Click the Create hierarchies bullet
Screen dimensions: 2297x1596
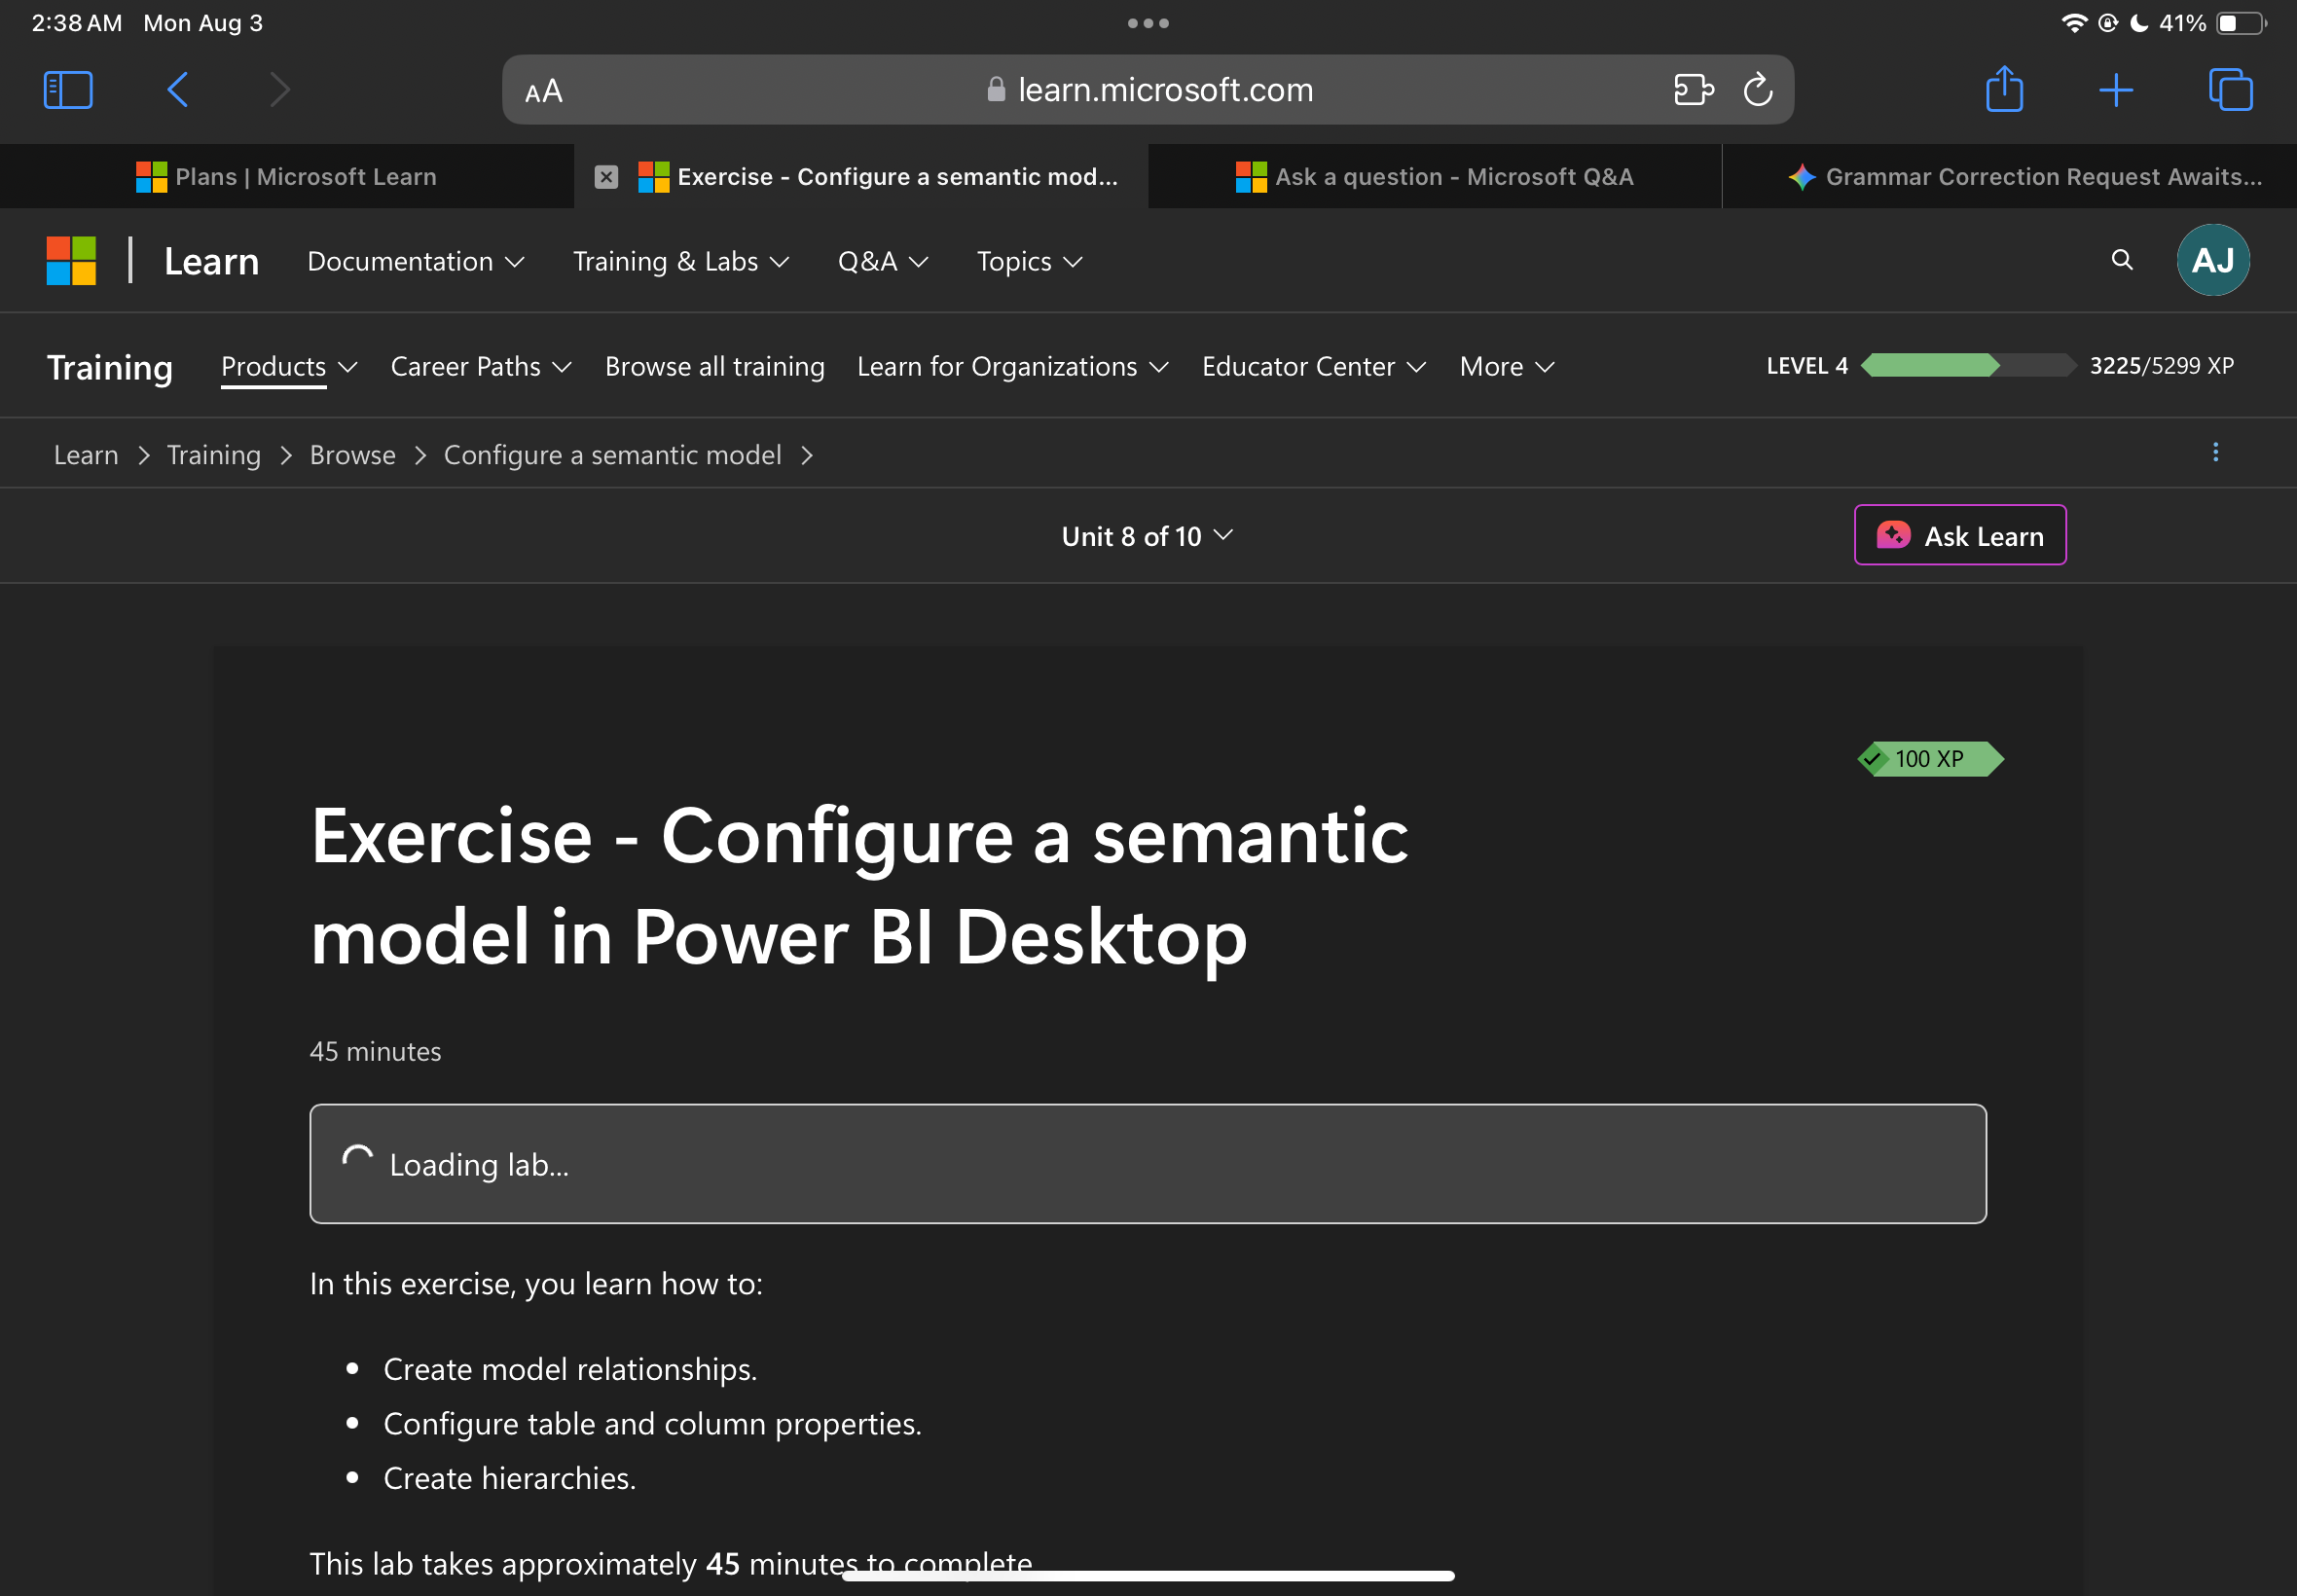(x=510, y=1478)
